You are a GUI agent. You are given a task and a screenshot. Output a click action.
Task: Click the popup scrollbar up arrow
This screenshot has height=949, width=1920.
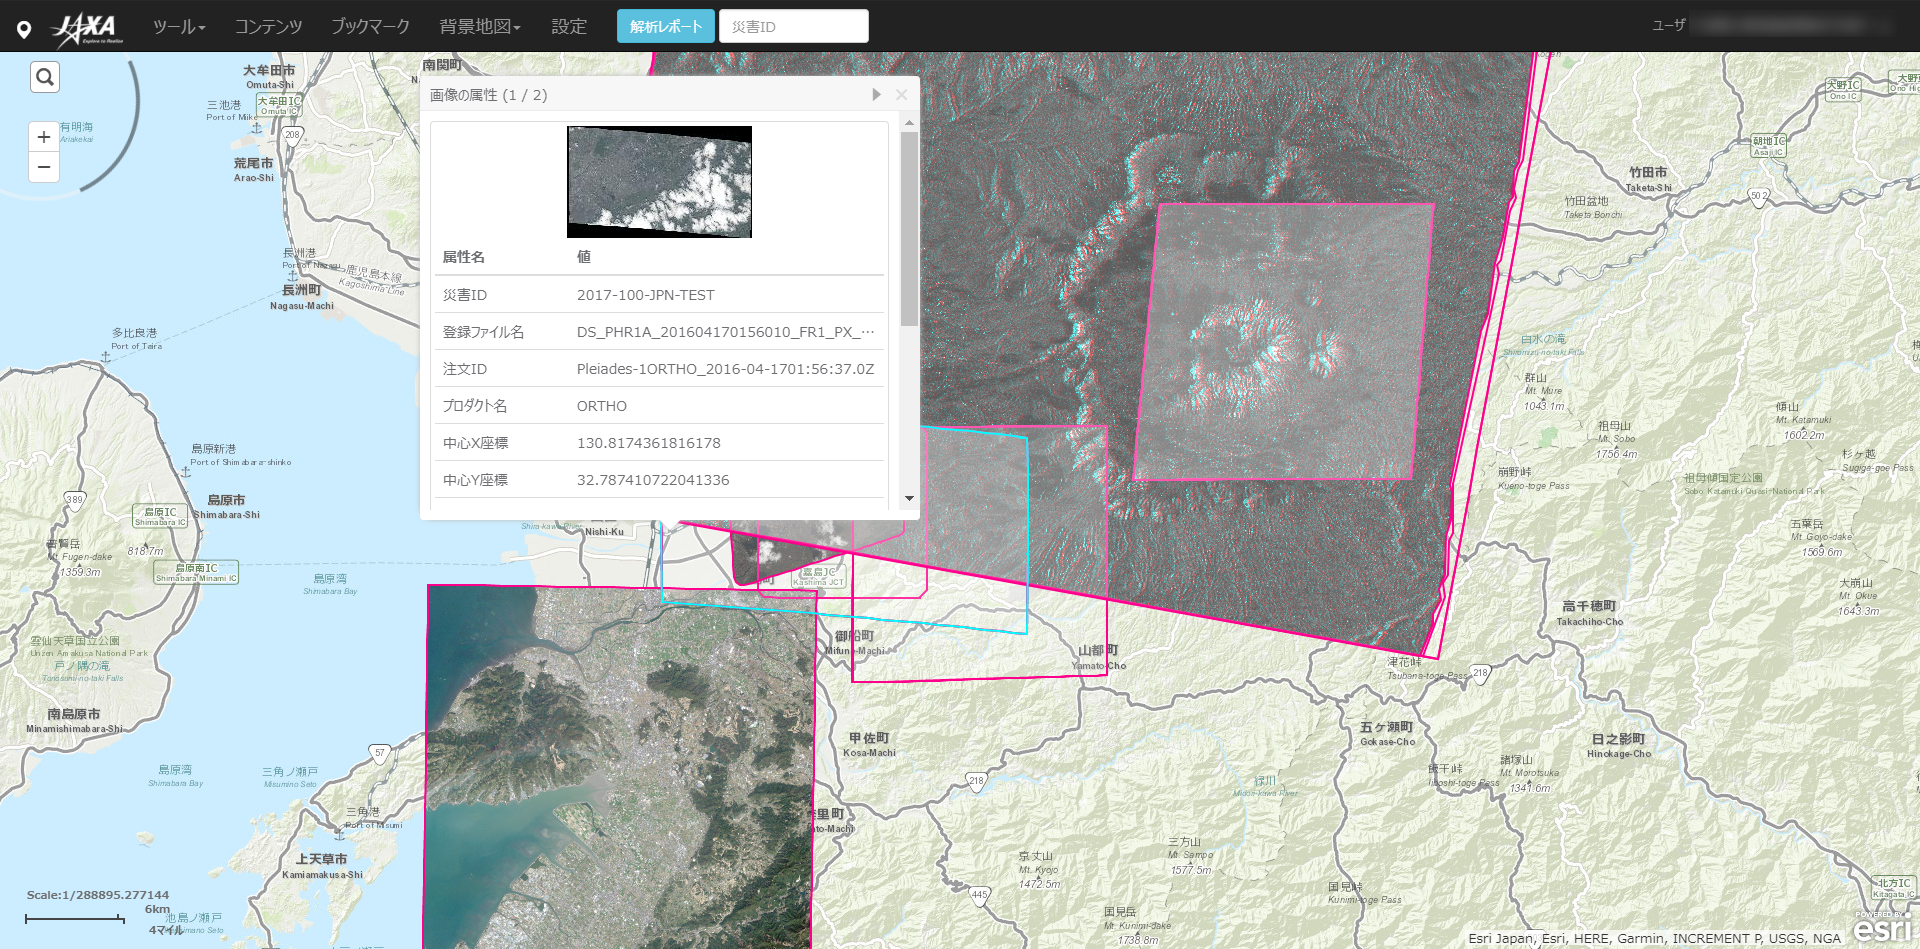tap(909, 123)
